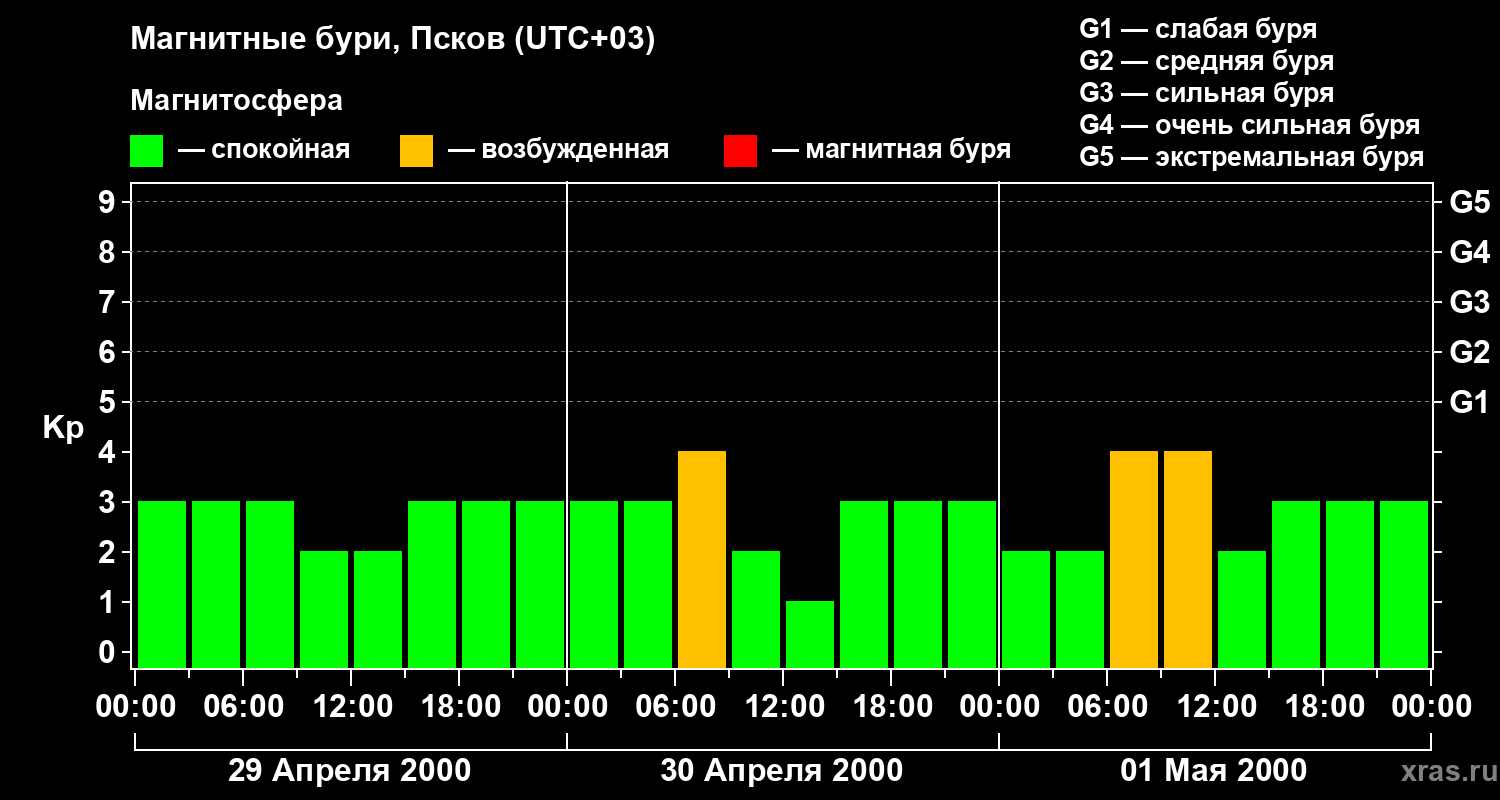Click the orange возбужденная legend swatch
This screenshot has height=800, width=1500.
coord(416,151)
